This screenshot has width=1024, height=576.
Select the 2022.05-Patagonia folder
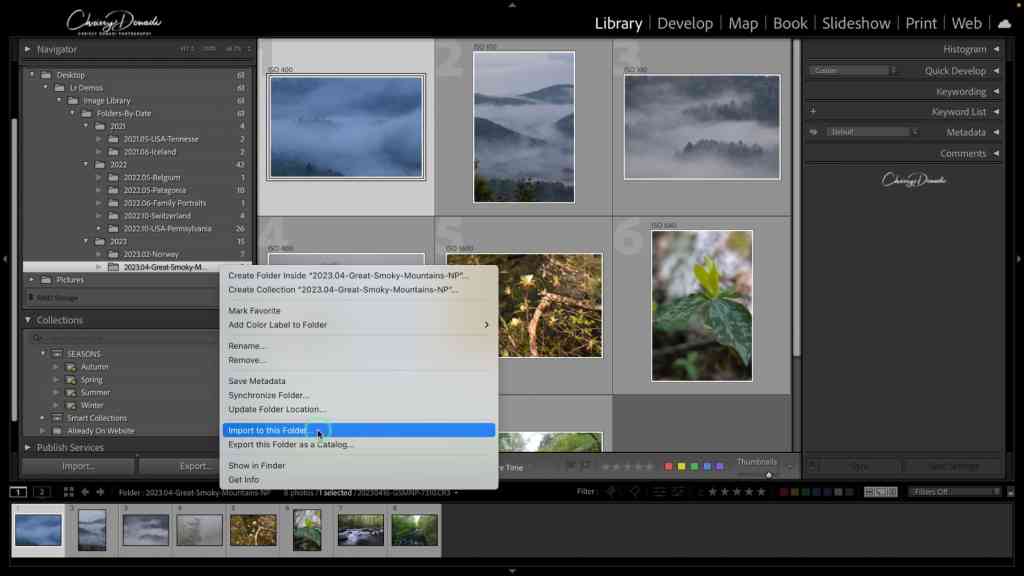pos(155,190)
